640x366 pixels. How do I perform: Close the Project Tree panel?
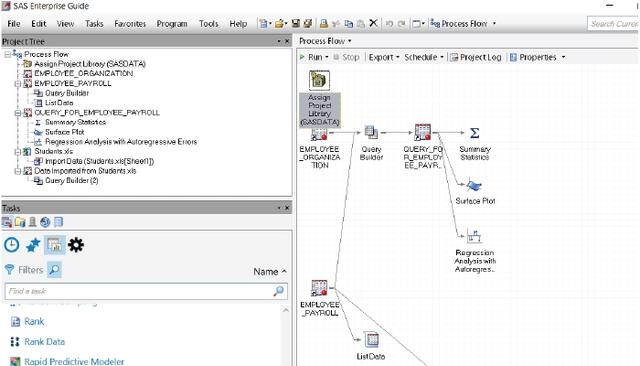pos(287,41)
